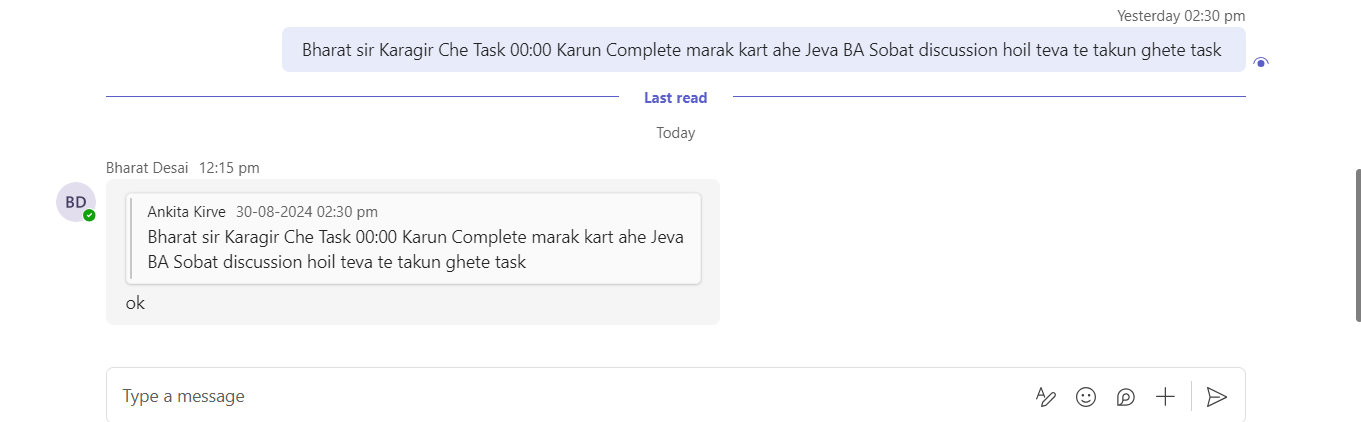Click the chat's vertical scrollbar thumb
Screen dimensions: 1361x422
pyautogui.click(x=1357, y=245)
